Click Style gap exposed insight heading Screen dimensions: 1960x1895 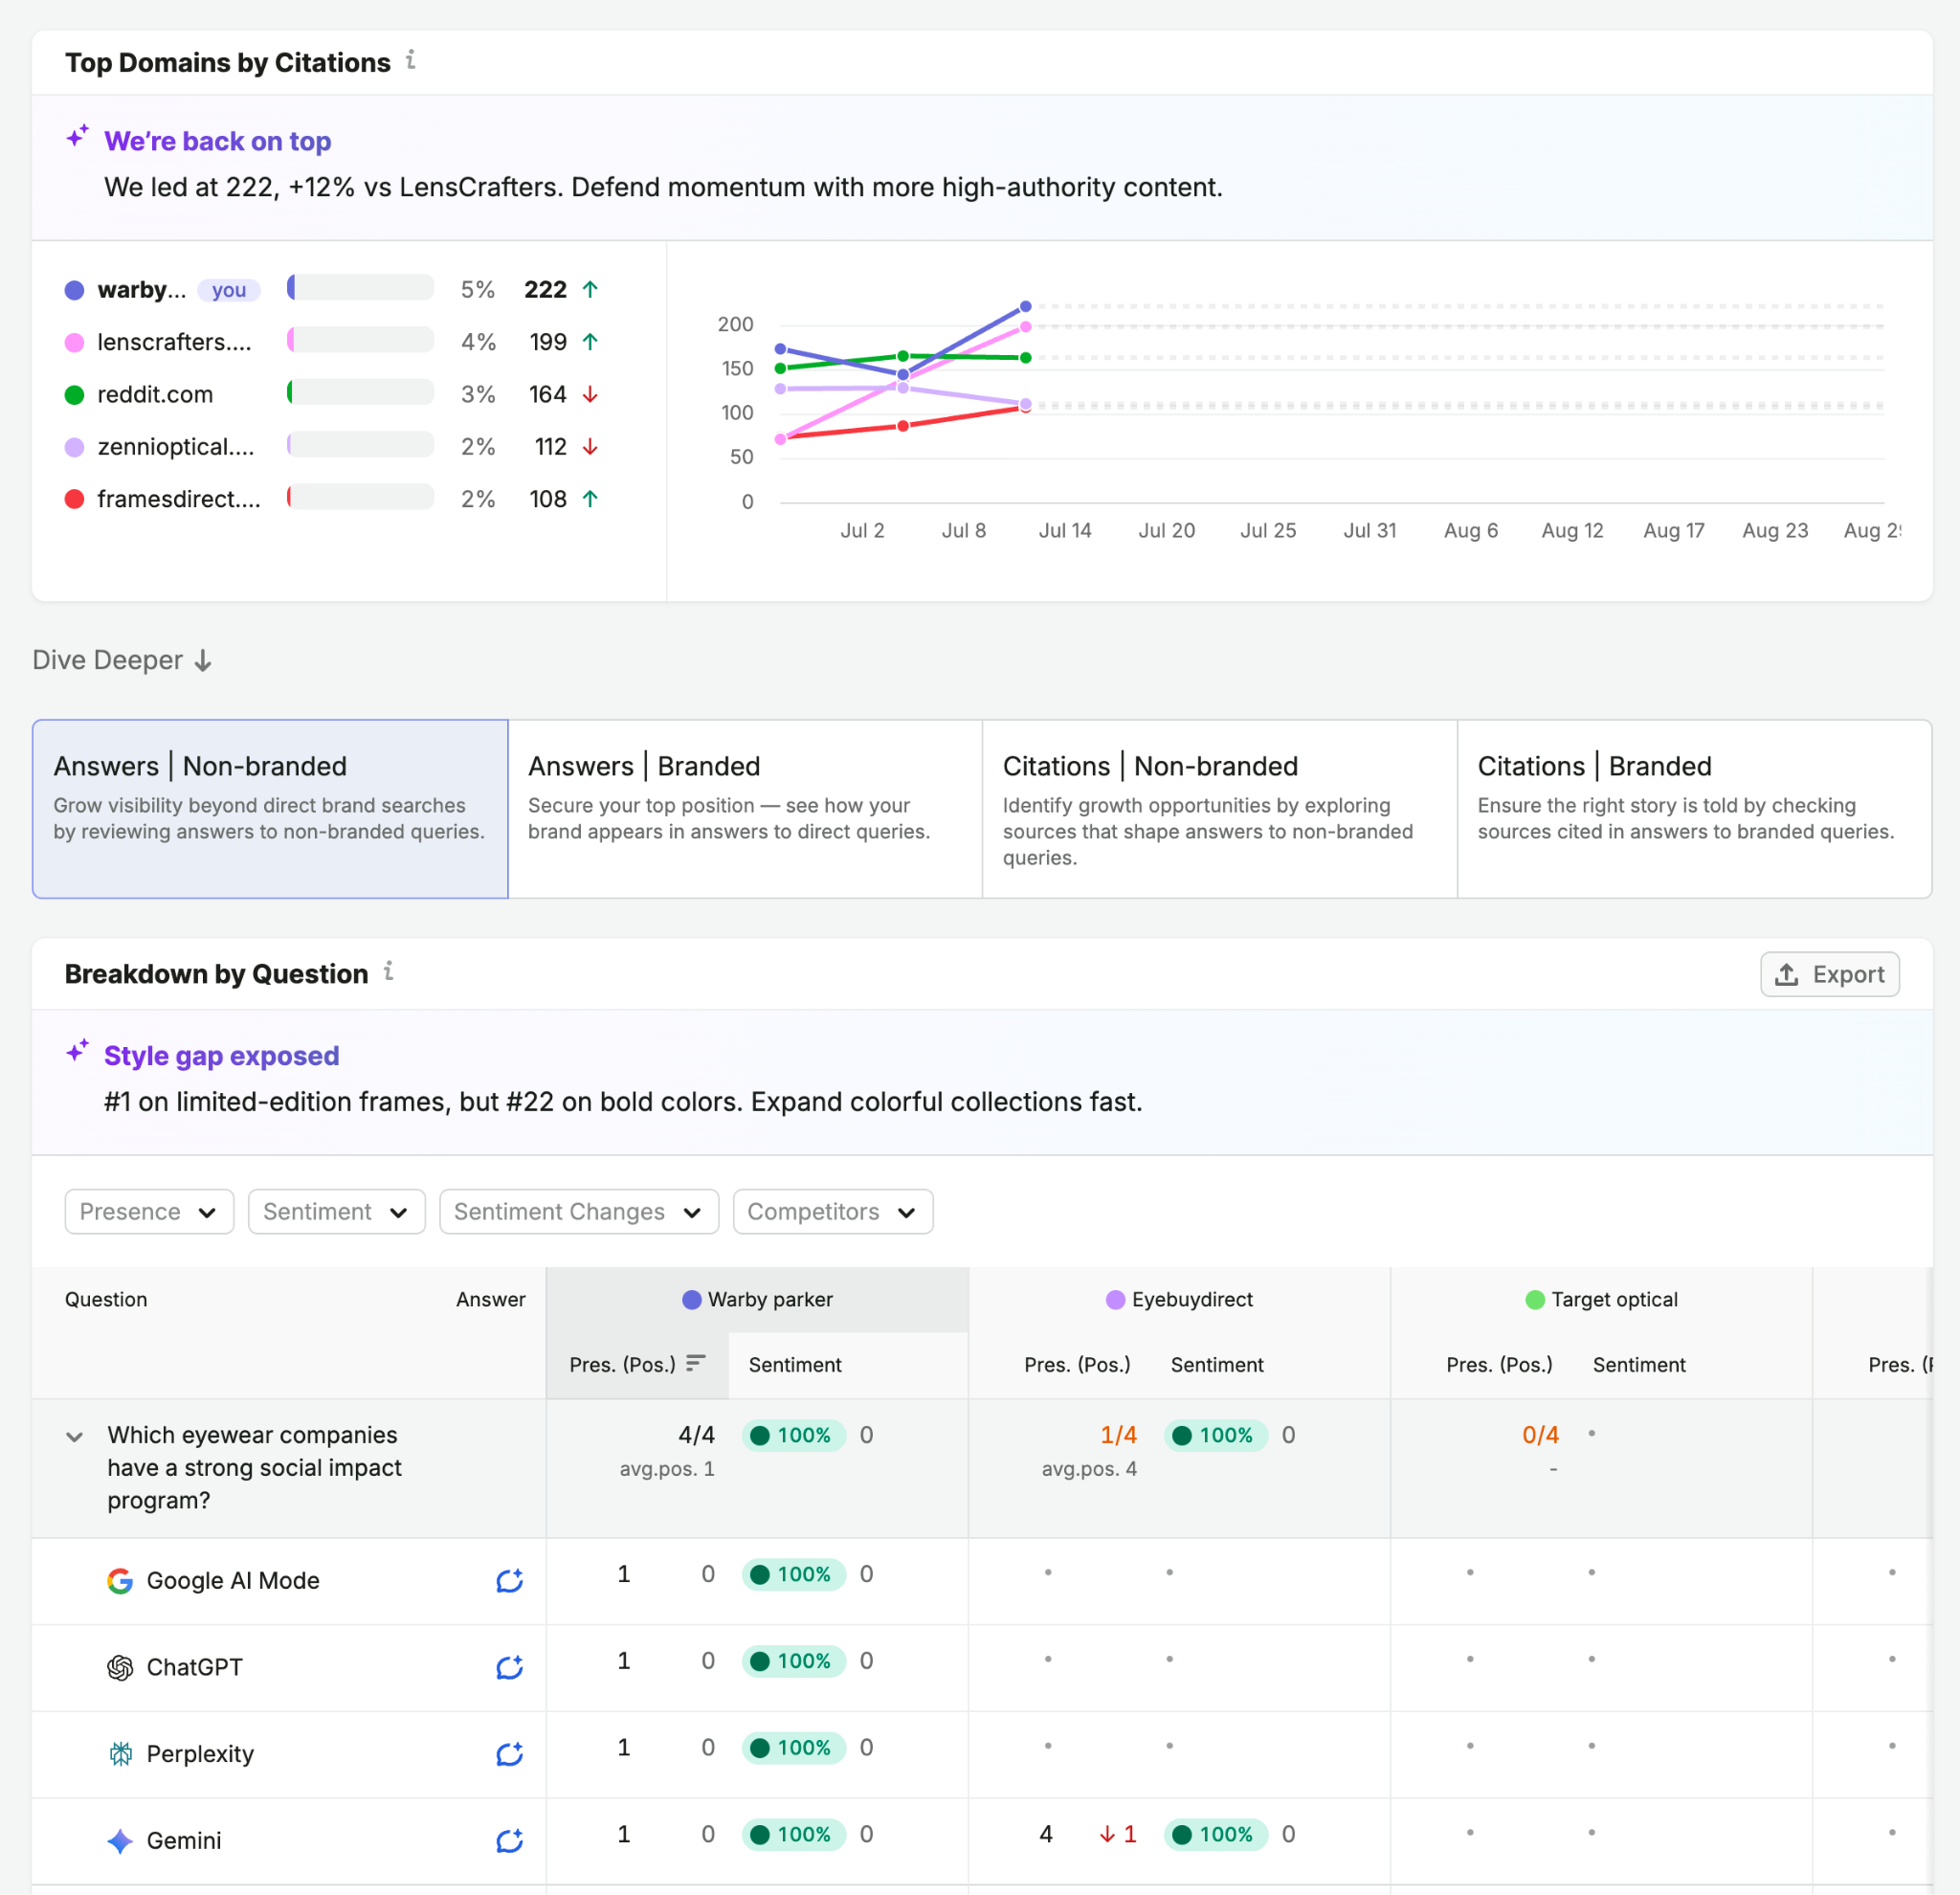click(221, 1056)
